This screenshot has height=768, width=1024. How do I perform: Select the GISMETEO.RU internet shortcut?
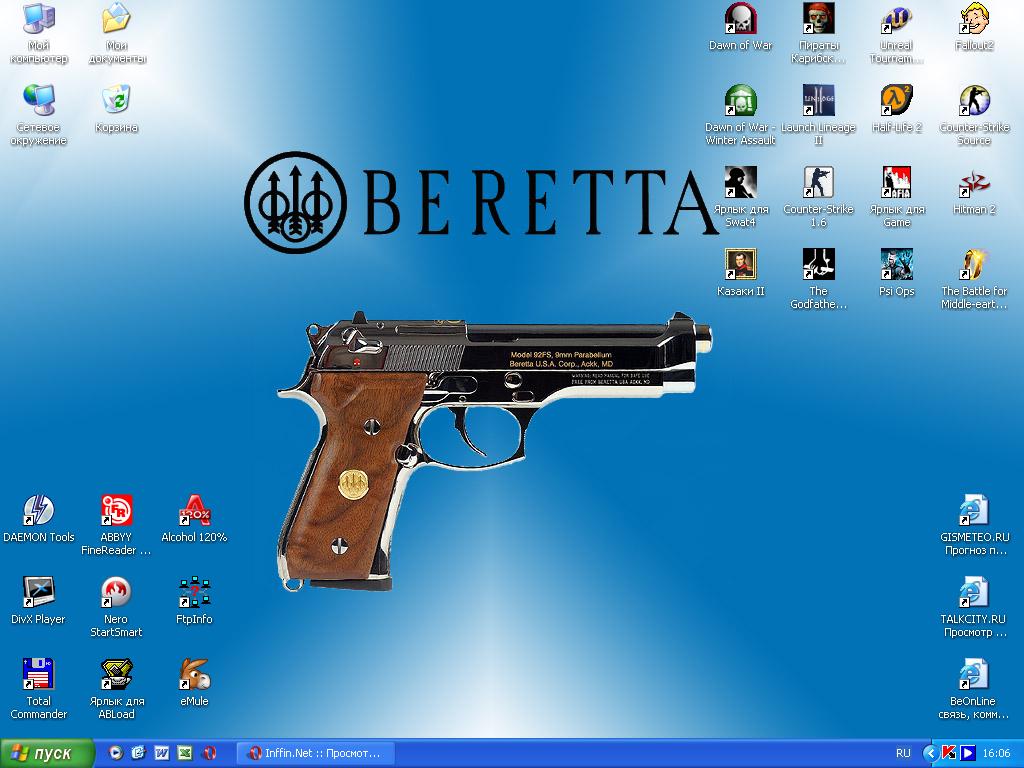[x=974, y=511]
